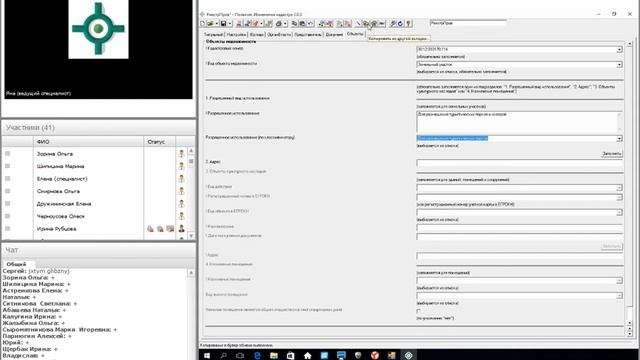Click the dark person icon for Ирина Рубцова
640x360 pixels.
click(x=181, y=229)
